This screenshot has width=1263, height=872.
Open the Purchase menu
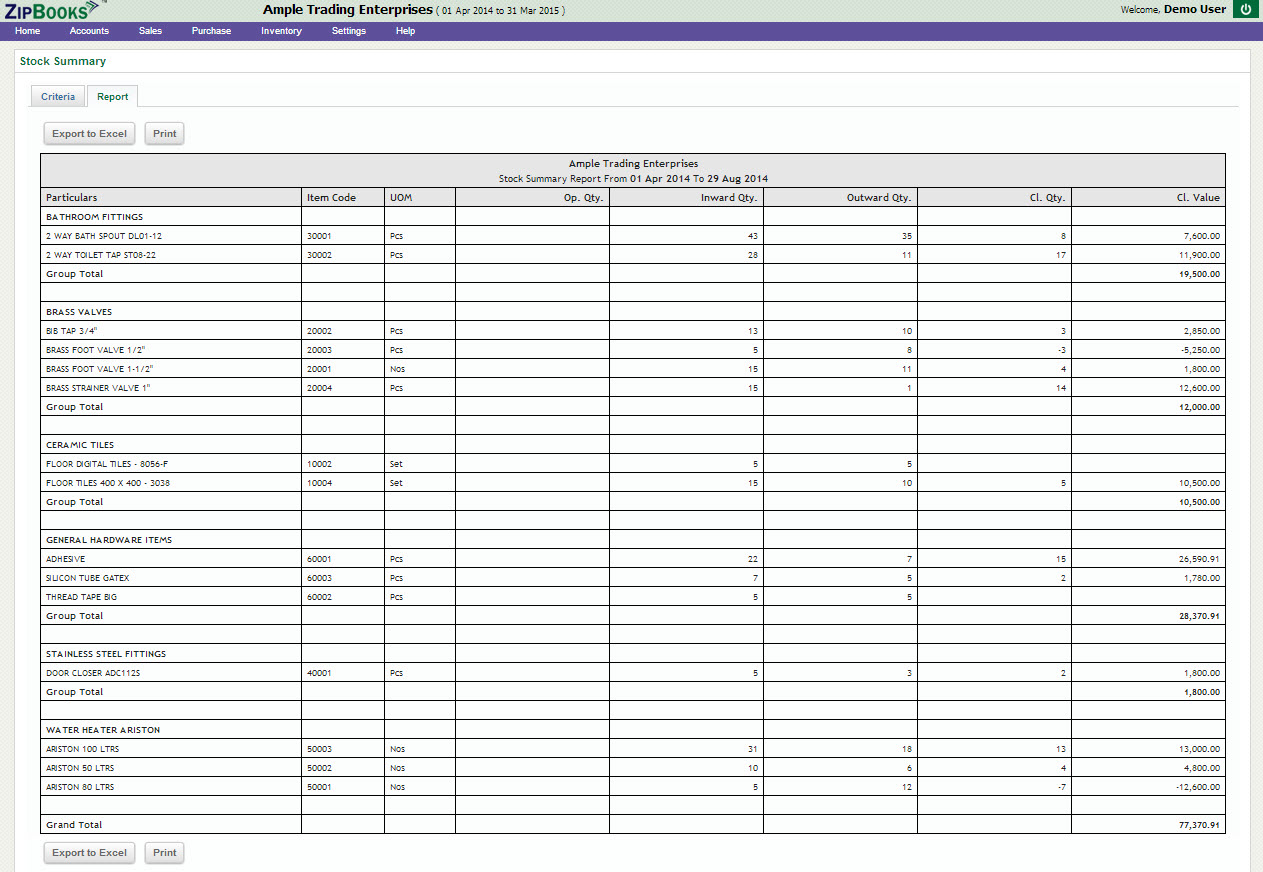click(211, 31)
